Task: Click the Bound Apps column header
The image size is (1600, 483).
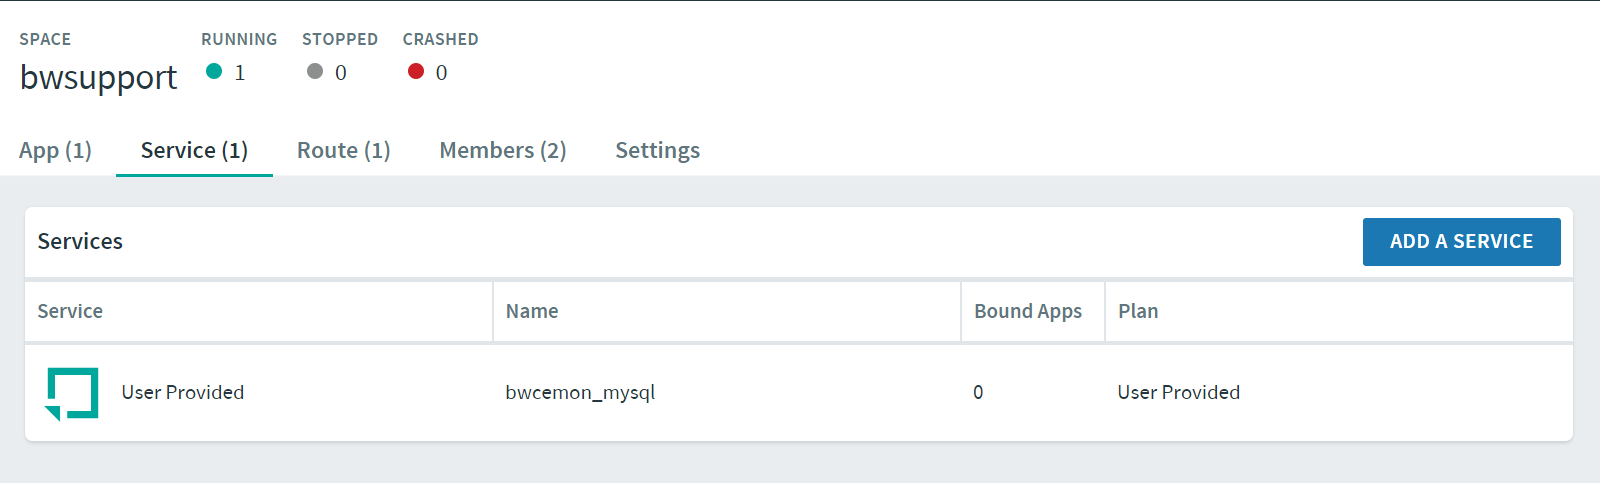Action: (1028, 311)
